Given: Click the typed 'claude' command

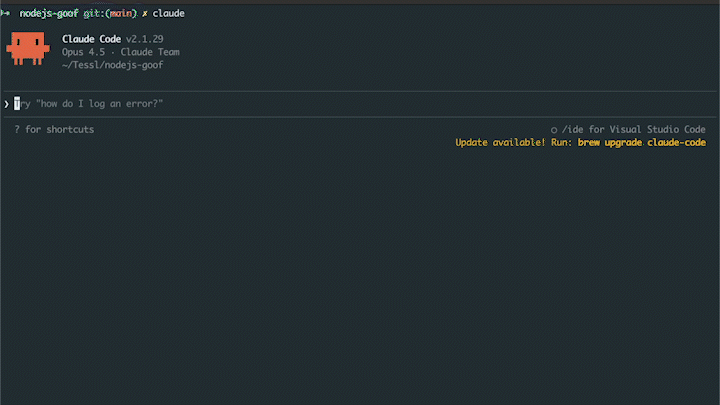Looking at the screenshot, I should (169, 13).
